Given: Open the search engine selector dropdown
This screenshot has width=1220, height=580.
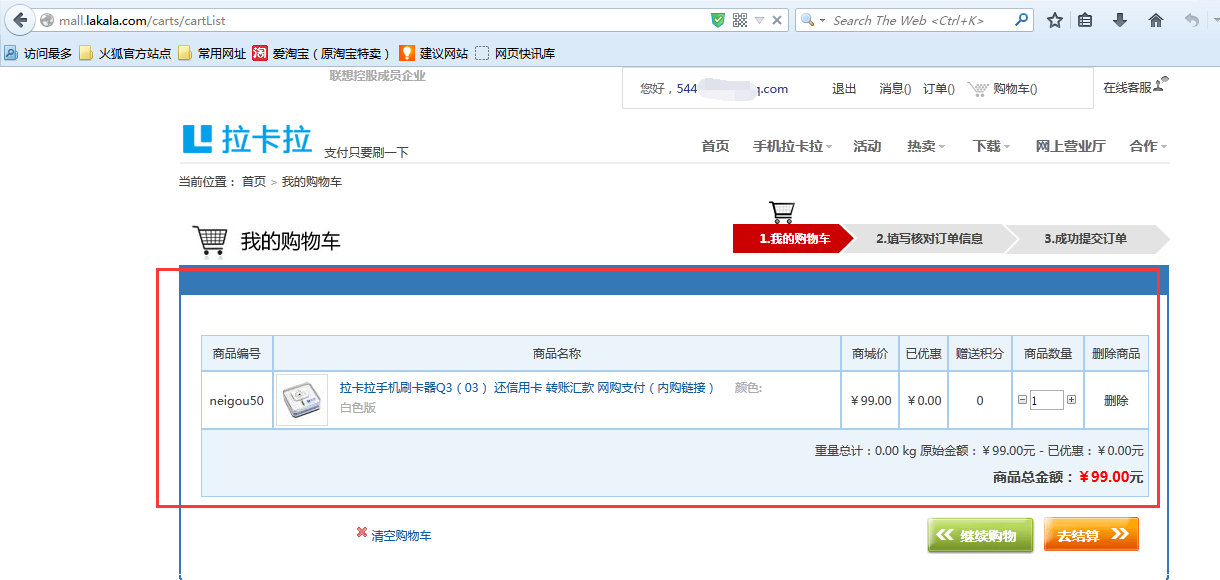Looking at the screenshot, I should tap(812, 20).
